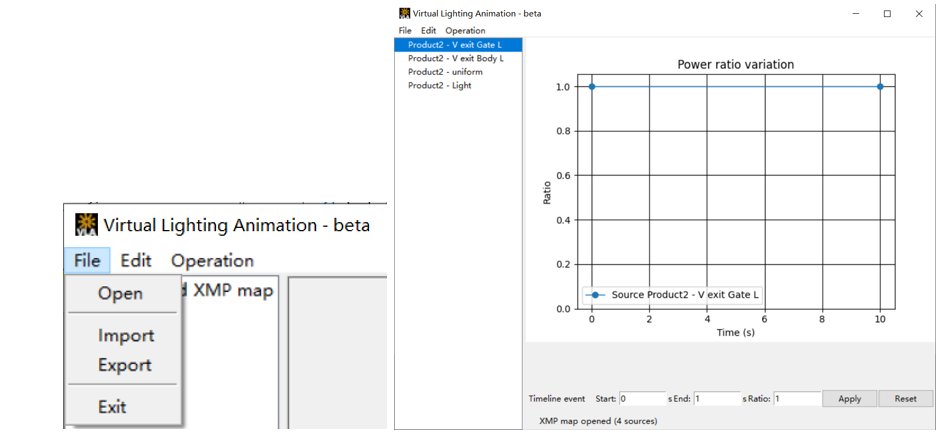Image resolution: width=936 pixels, height=439 pixels.
Task: Select Import in the File menu
Action: [x=126, y=336]
